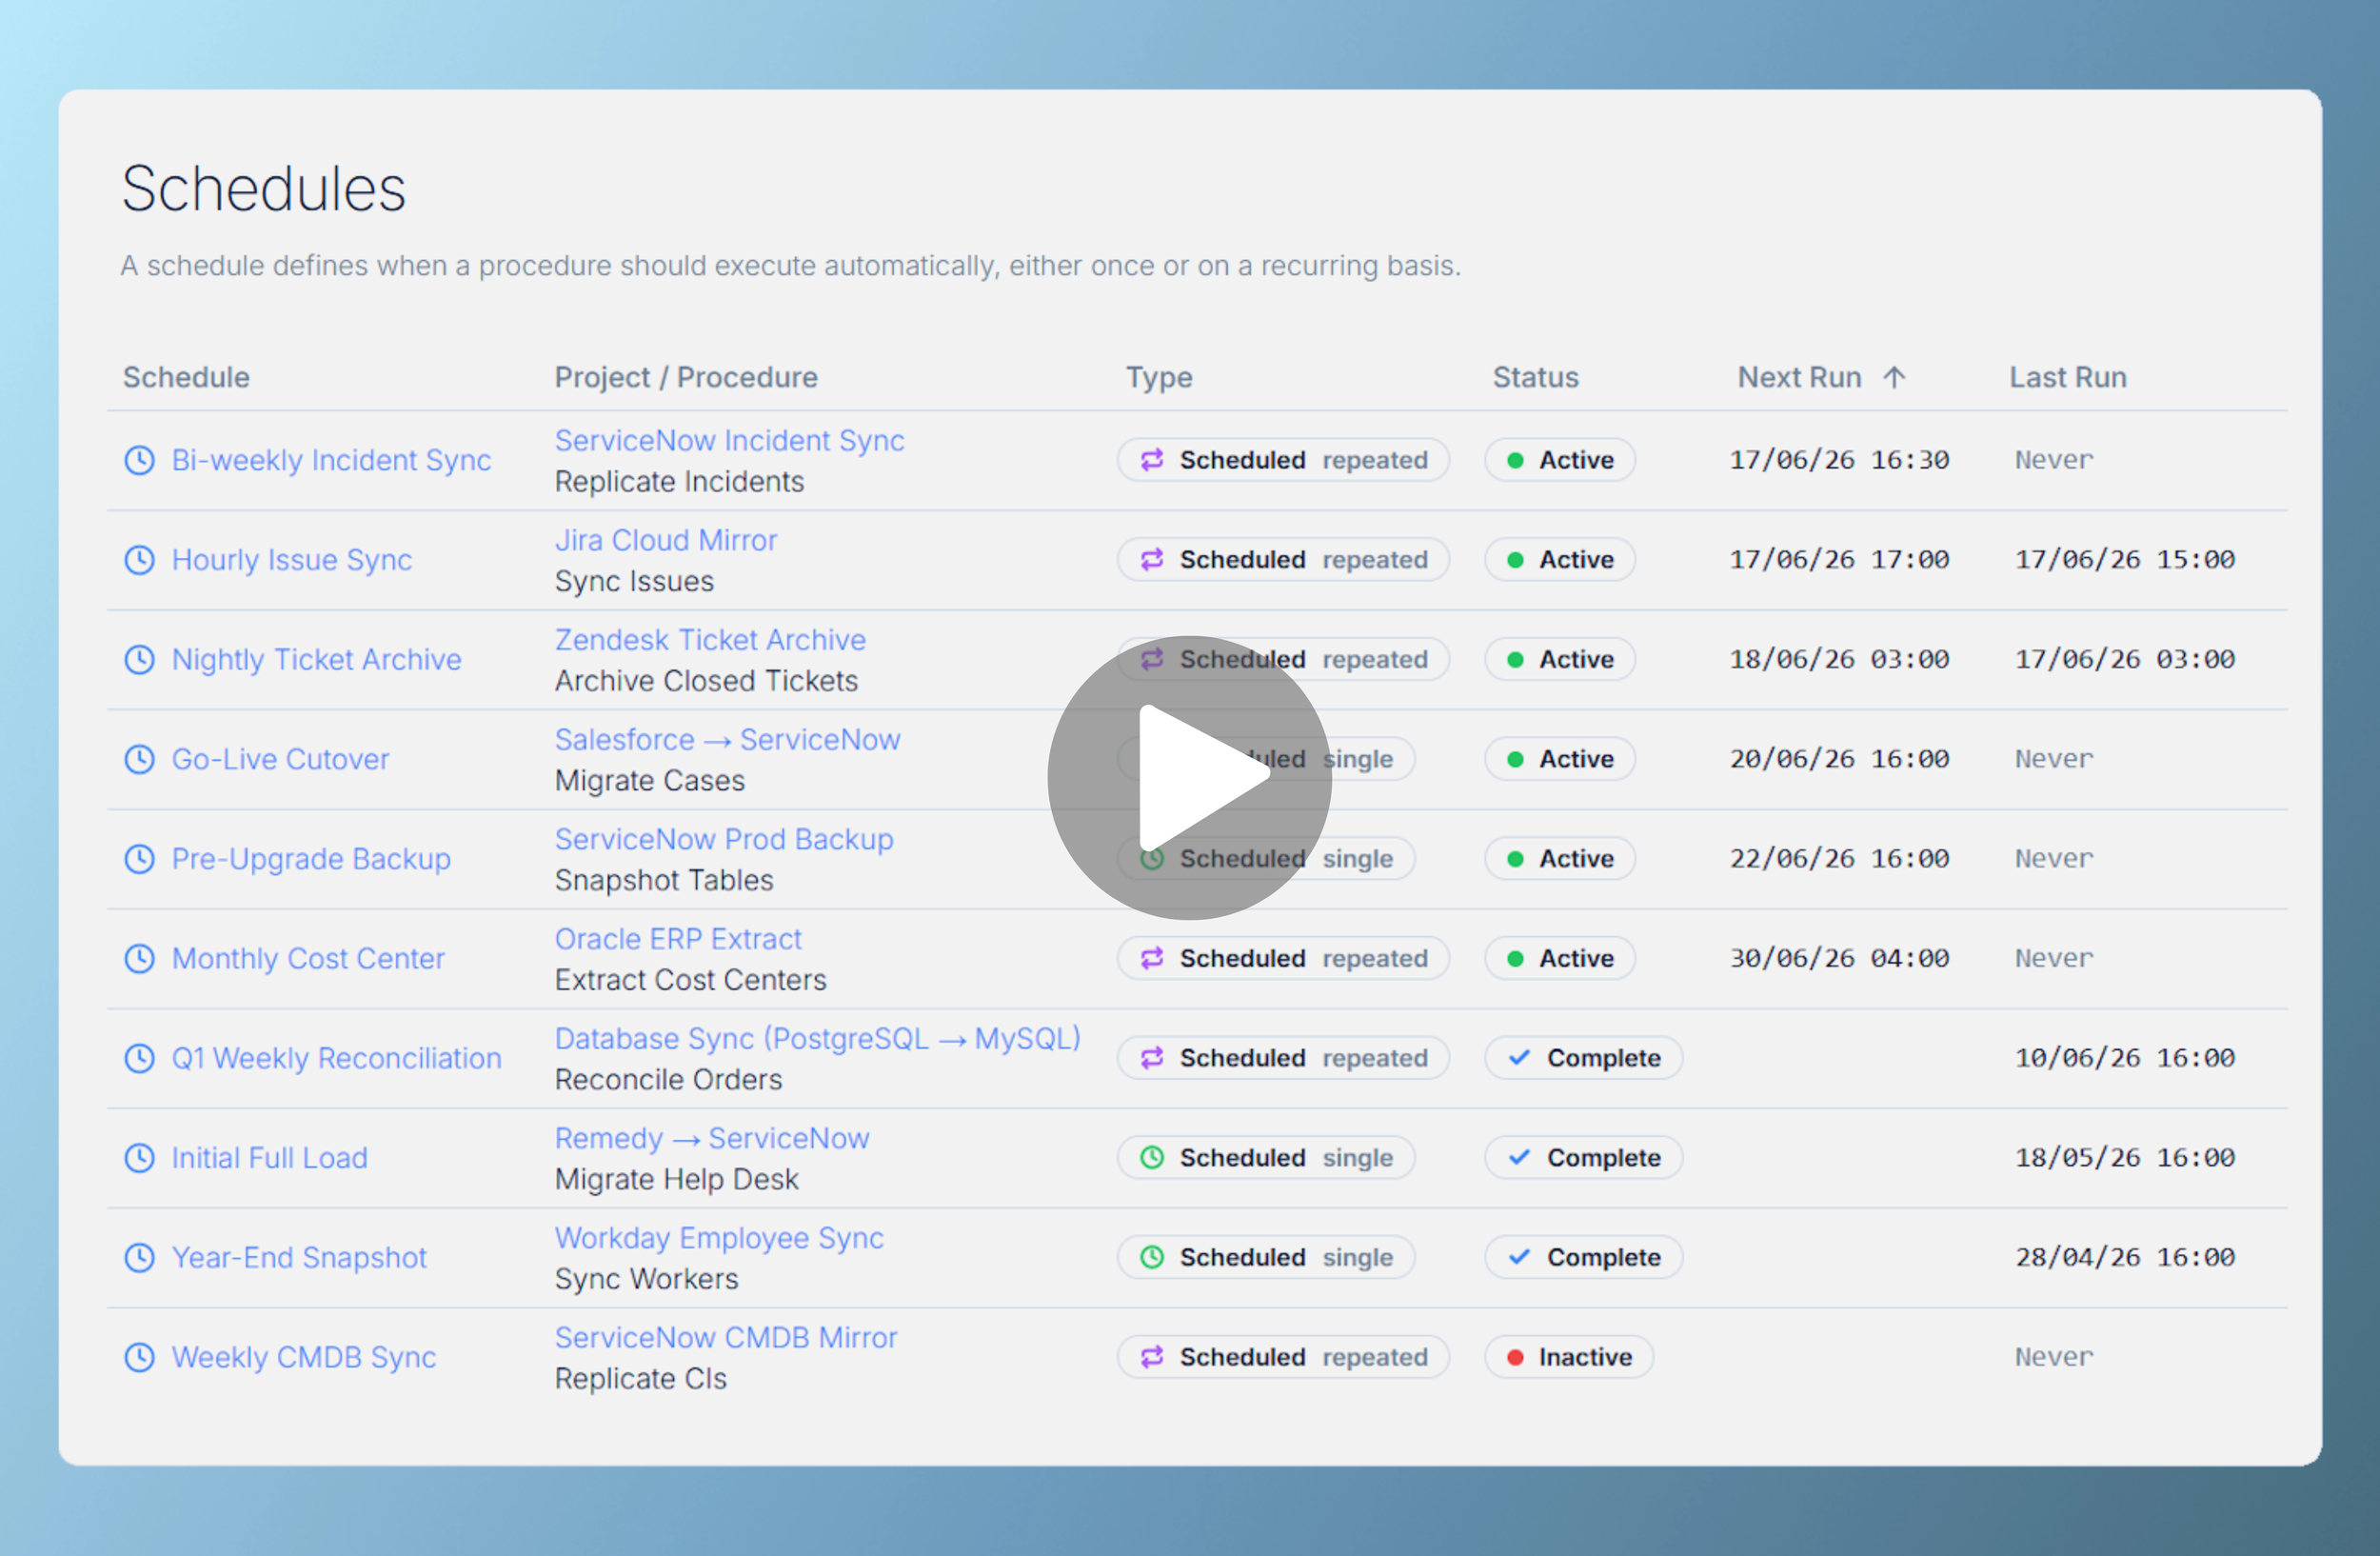Click Last Run value 10/06/26 16:00
Viewport: 2380px width, 1556px height.
[2125, 1058]
